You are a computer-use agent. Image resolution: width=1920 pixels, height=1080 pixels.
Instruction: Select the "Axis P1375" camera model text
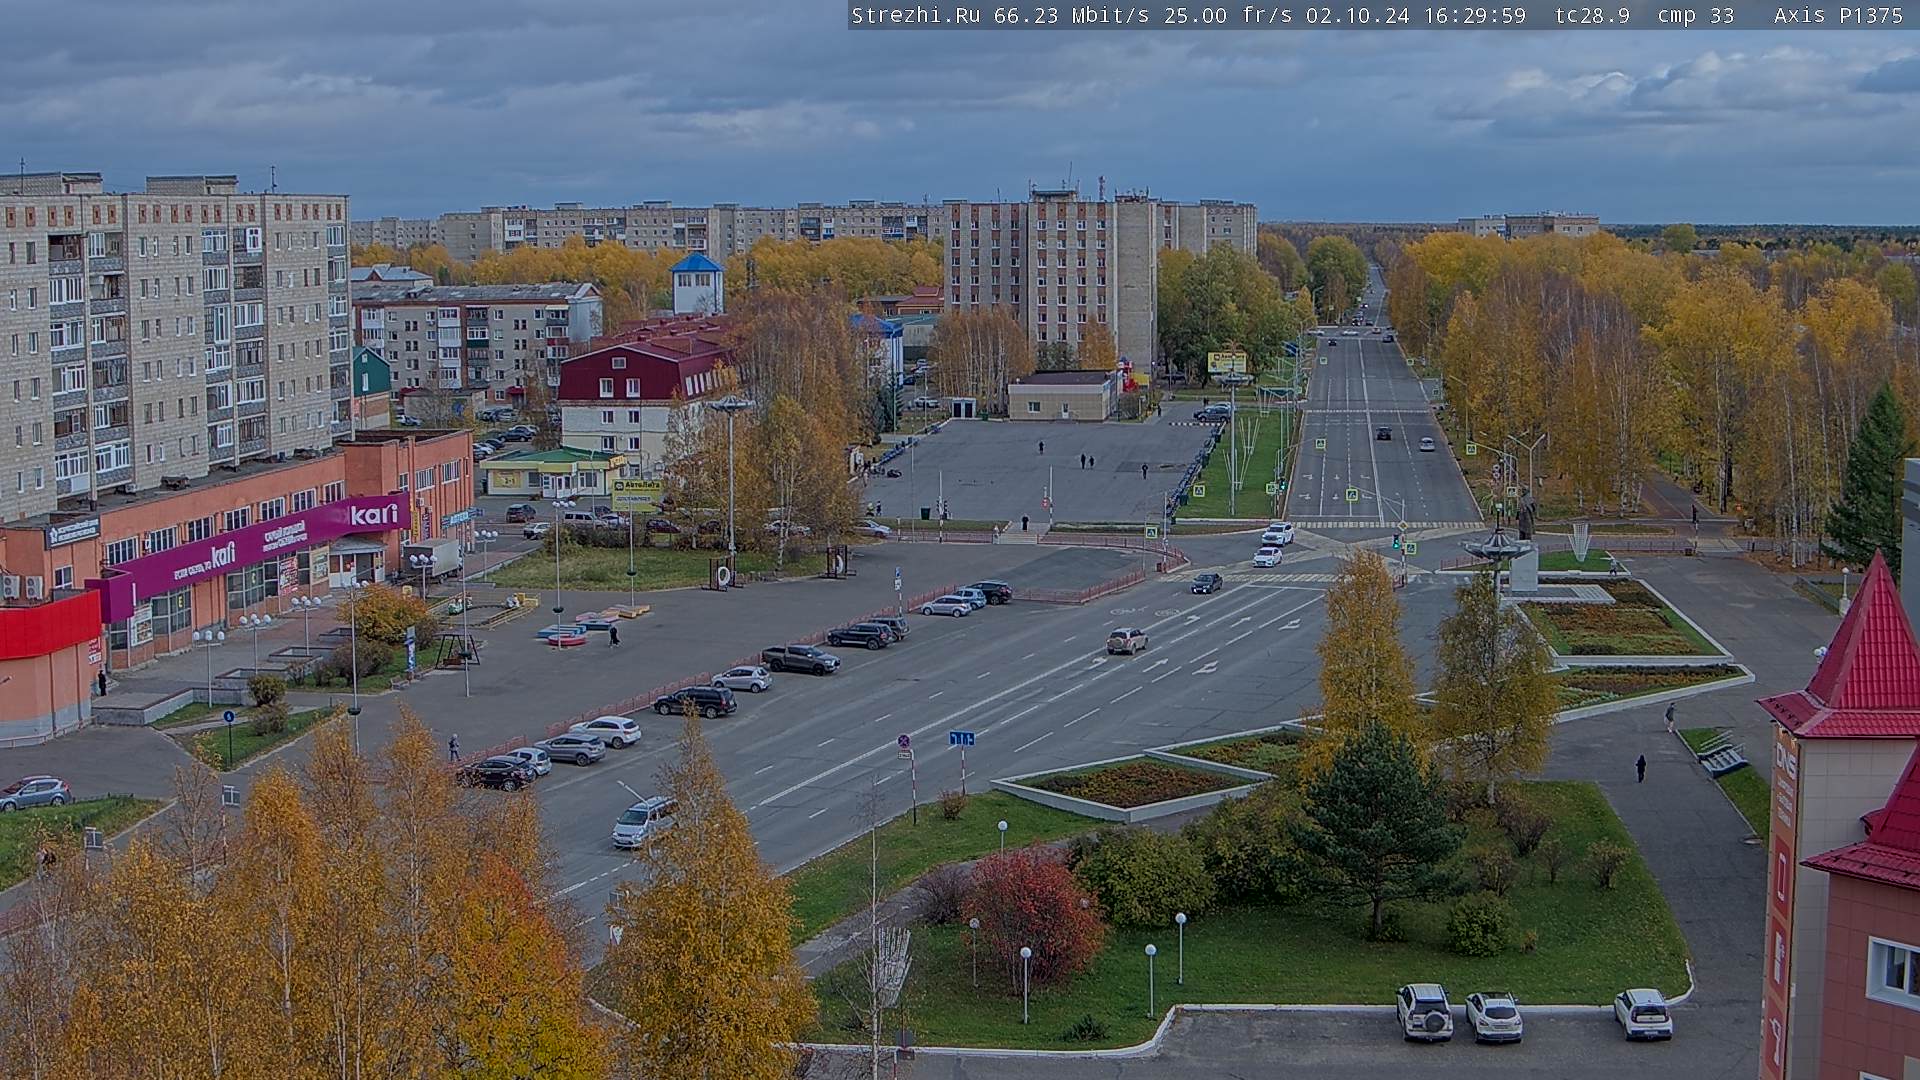tap(1838, 15)
